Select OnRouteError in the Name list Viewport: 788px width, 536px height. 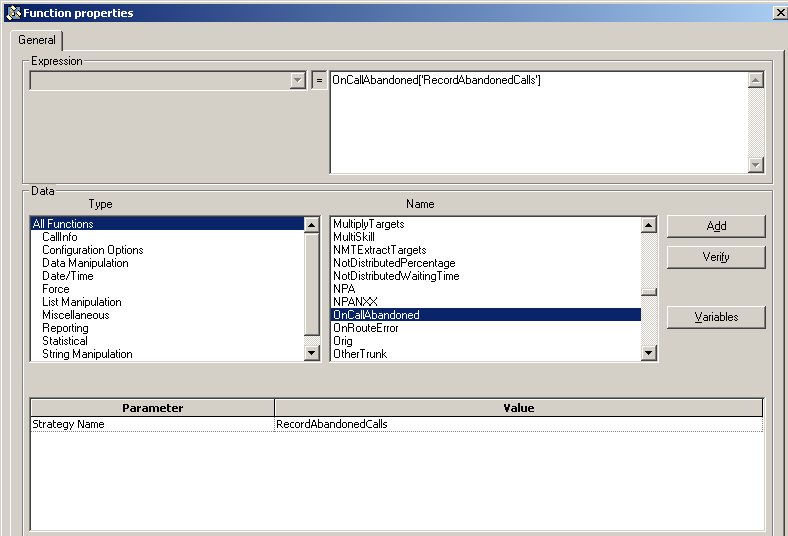(x=365, y=328)
